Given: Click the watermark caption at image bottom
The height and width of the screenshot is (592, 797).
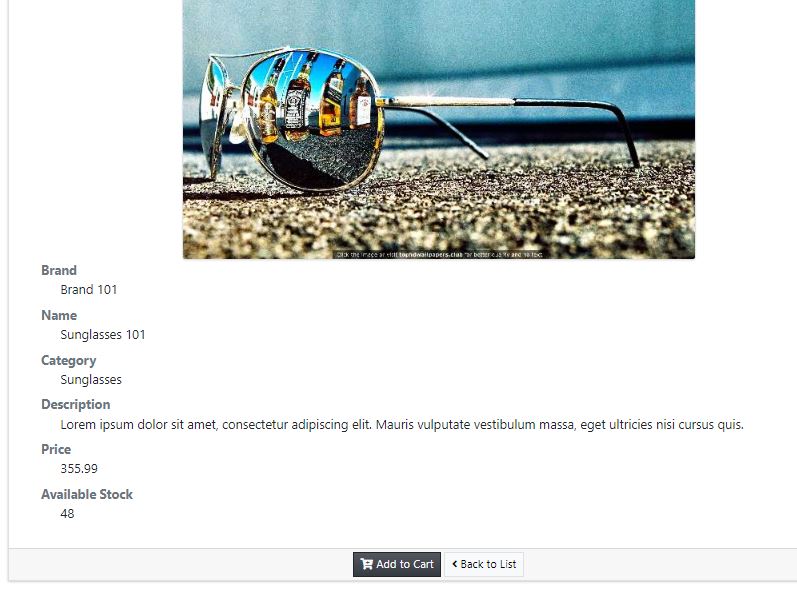Looking at the screenshot, I should coord(440,255).
